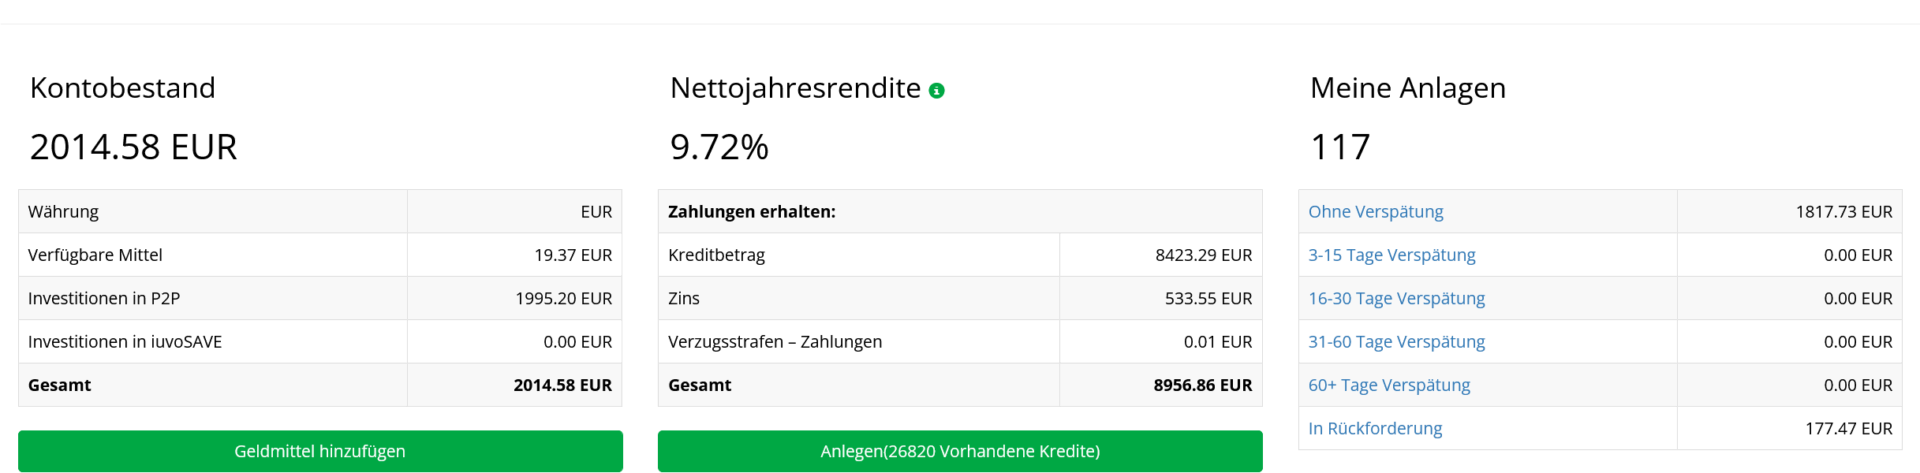Viewport: 1920px width, 473px height.
Task: Select the Zins row label
Action: point(684,298)
